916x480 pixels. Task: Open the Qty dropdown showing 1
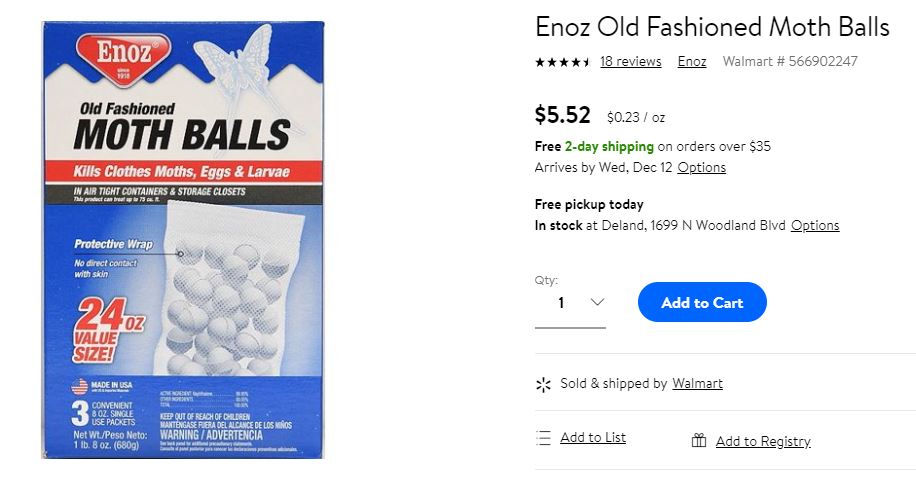(x=570, y=303)
